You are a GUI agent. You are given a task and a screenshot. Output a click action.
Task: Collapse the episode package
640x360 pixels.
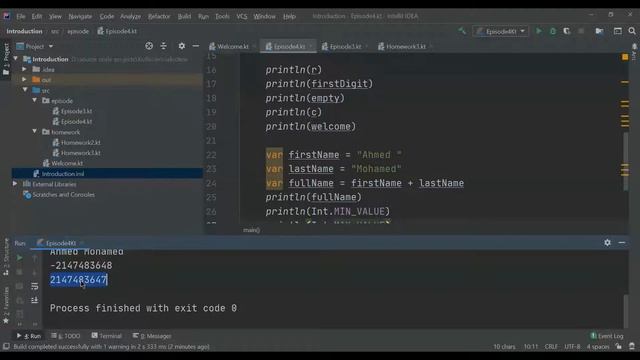[x=35, y=100]
